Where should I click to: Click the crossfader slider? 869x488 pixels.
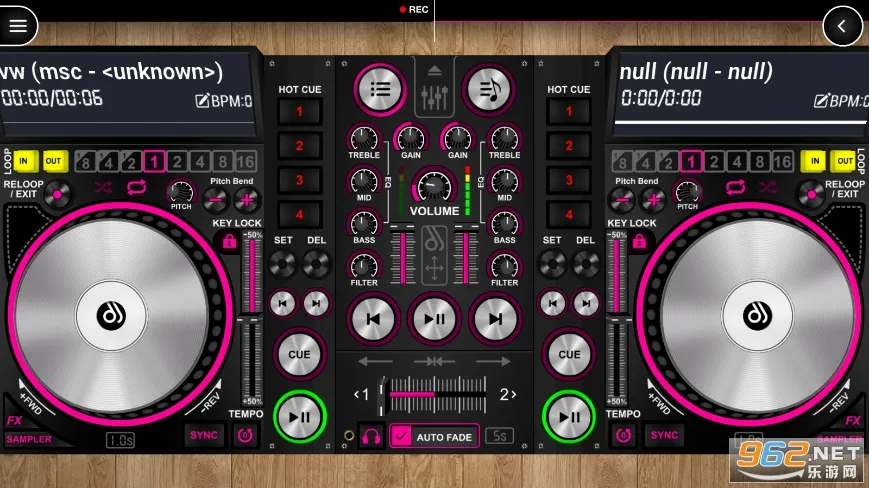[x=434, y=394]
